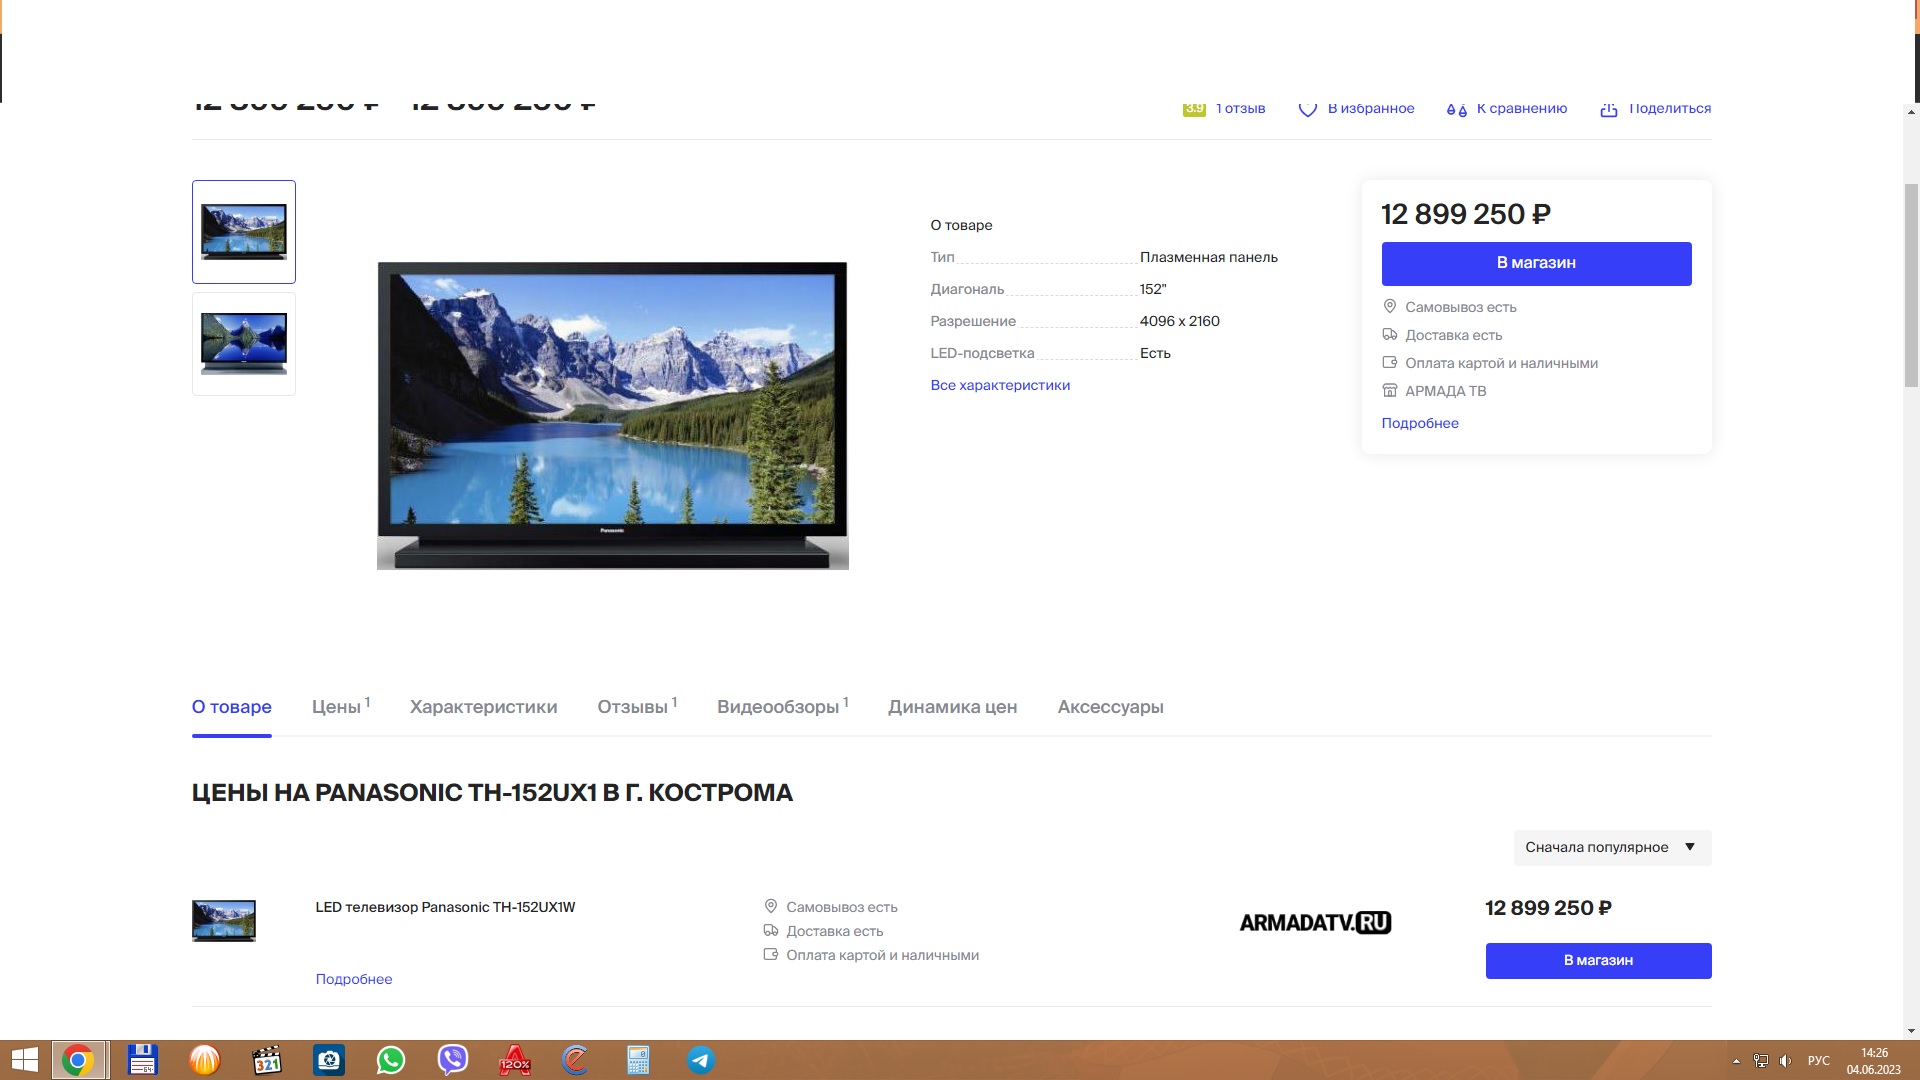Click В магазин button in the ARMADATV row
Viewport: 1920px width, 1080px height.
pos(1598,960)
